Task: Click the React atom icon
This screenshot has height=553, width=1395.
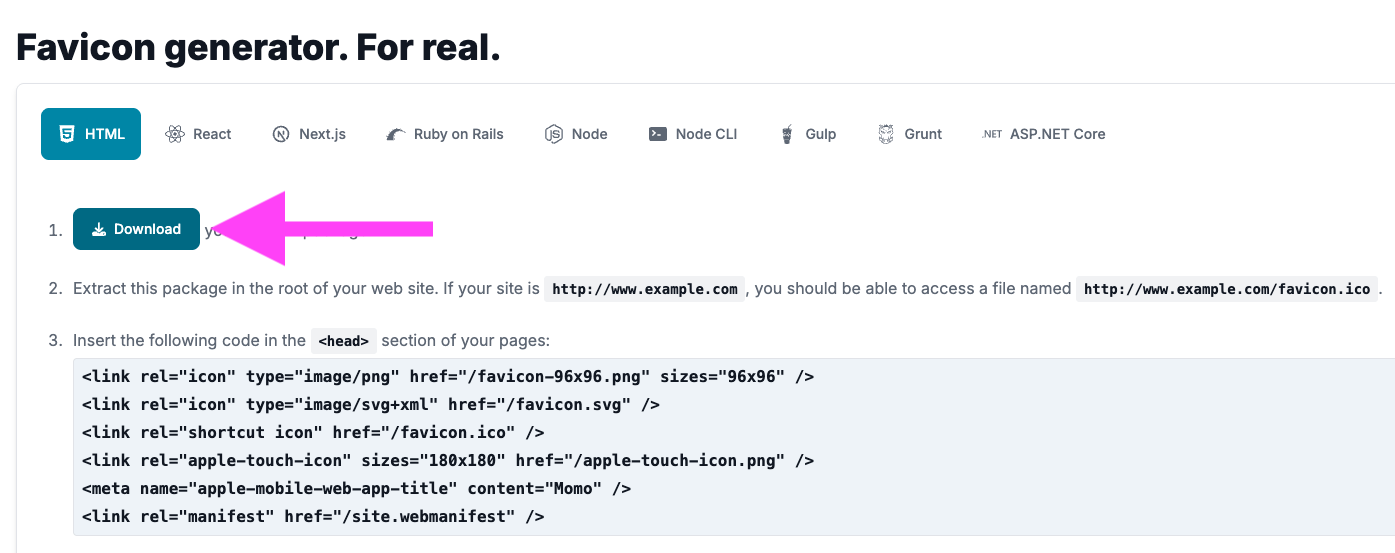Action: (x=175, y=134)
